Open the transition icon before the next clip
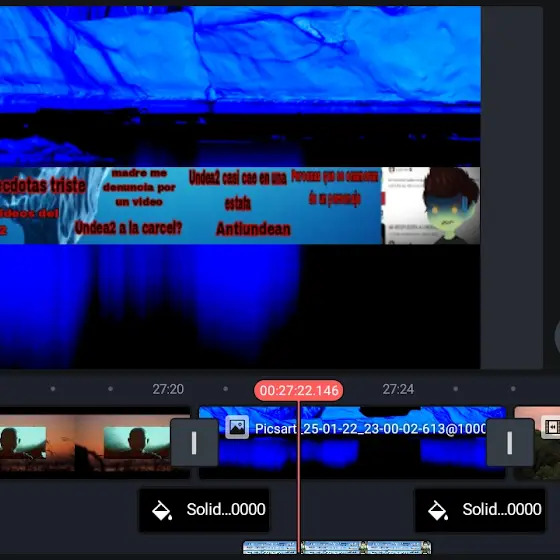560x560 pixels. point(551,426)
